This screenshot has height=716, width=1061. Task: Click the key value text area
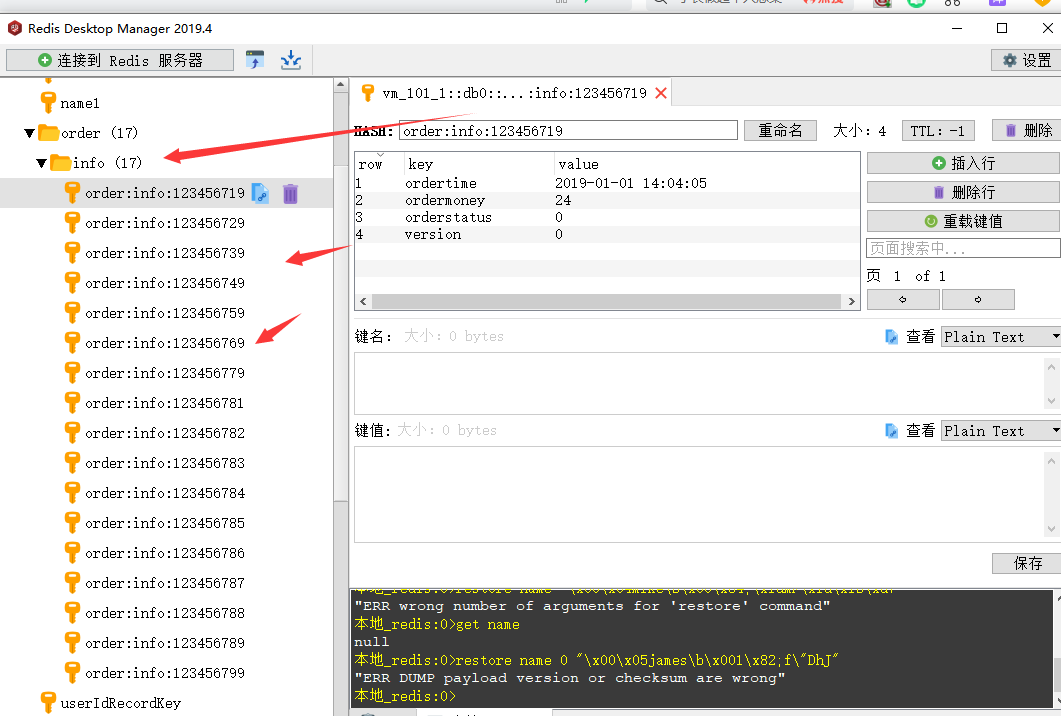pos(699,494)
